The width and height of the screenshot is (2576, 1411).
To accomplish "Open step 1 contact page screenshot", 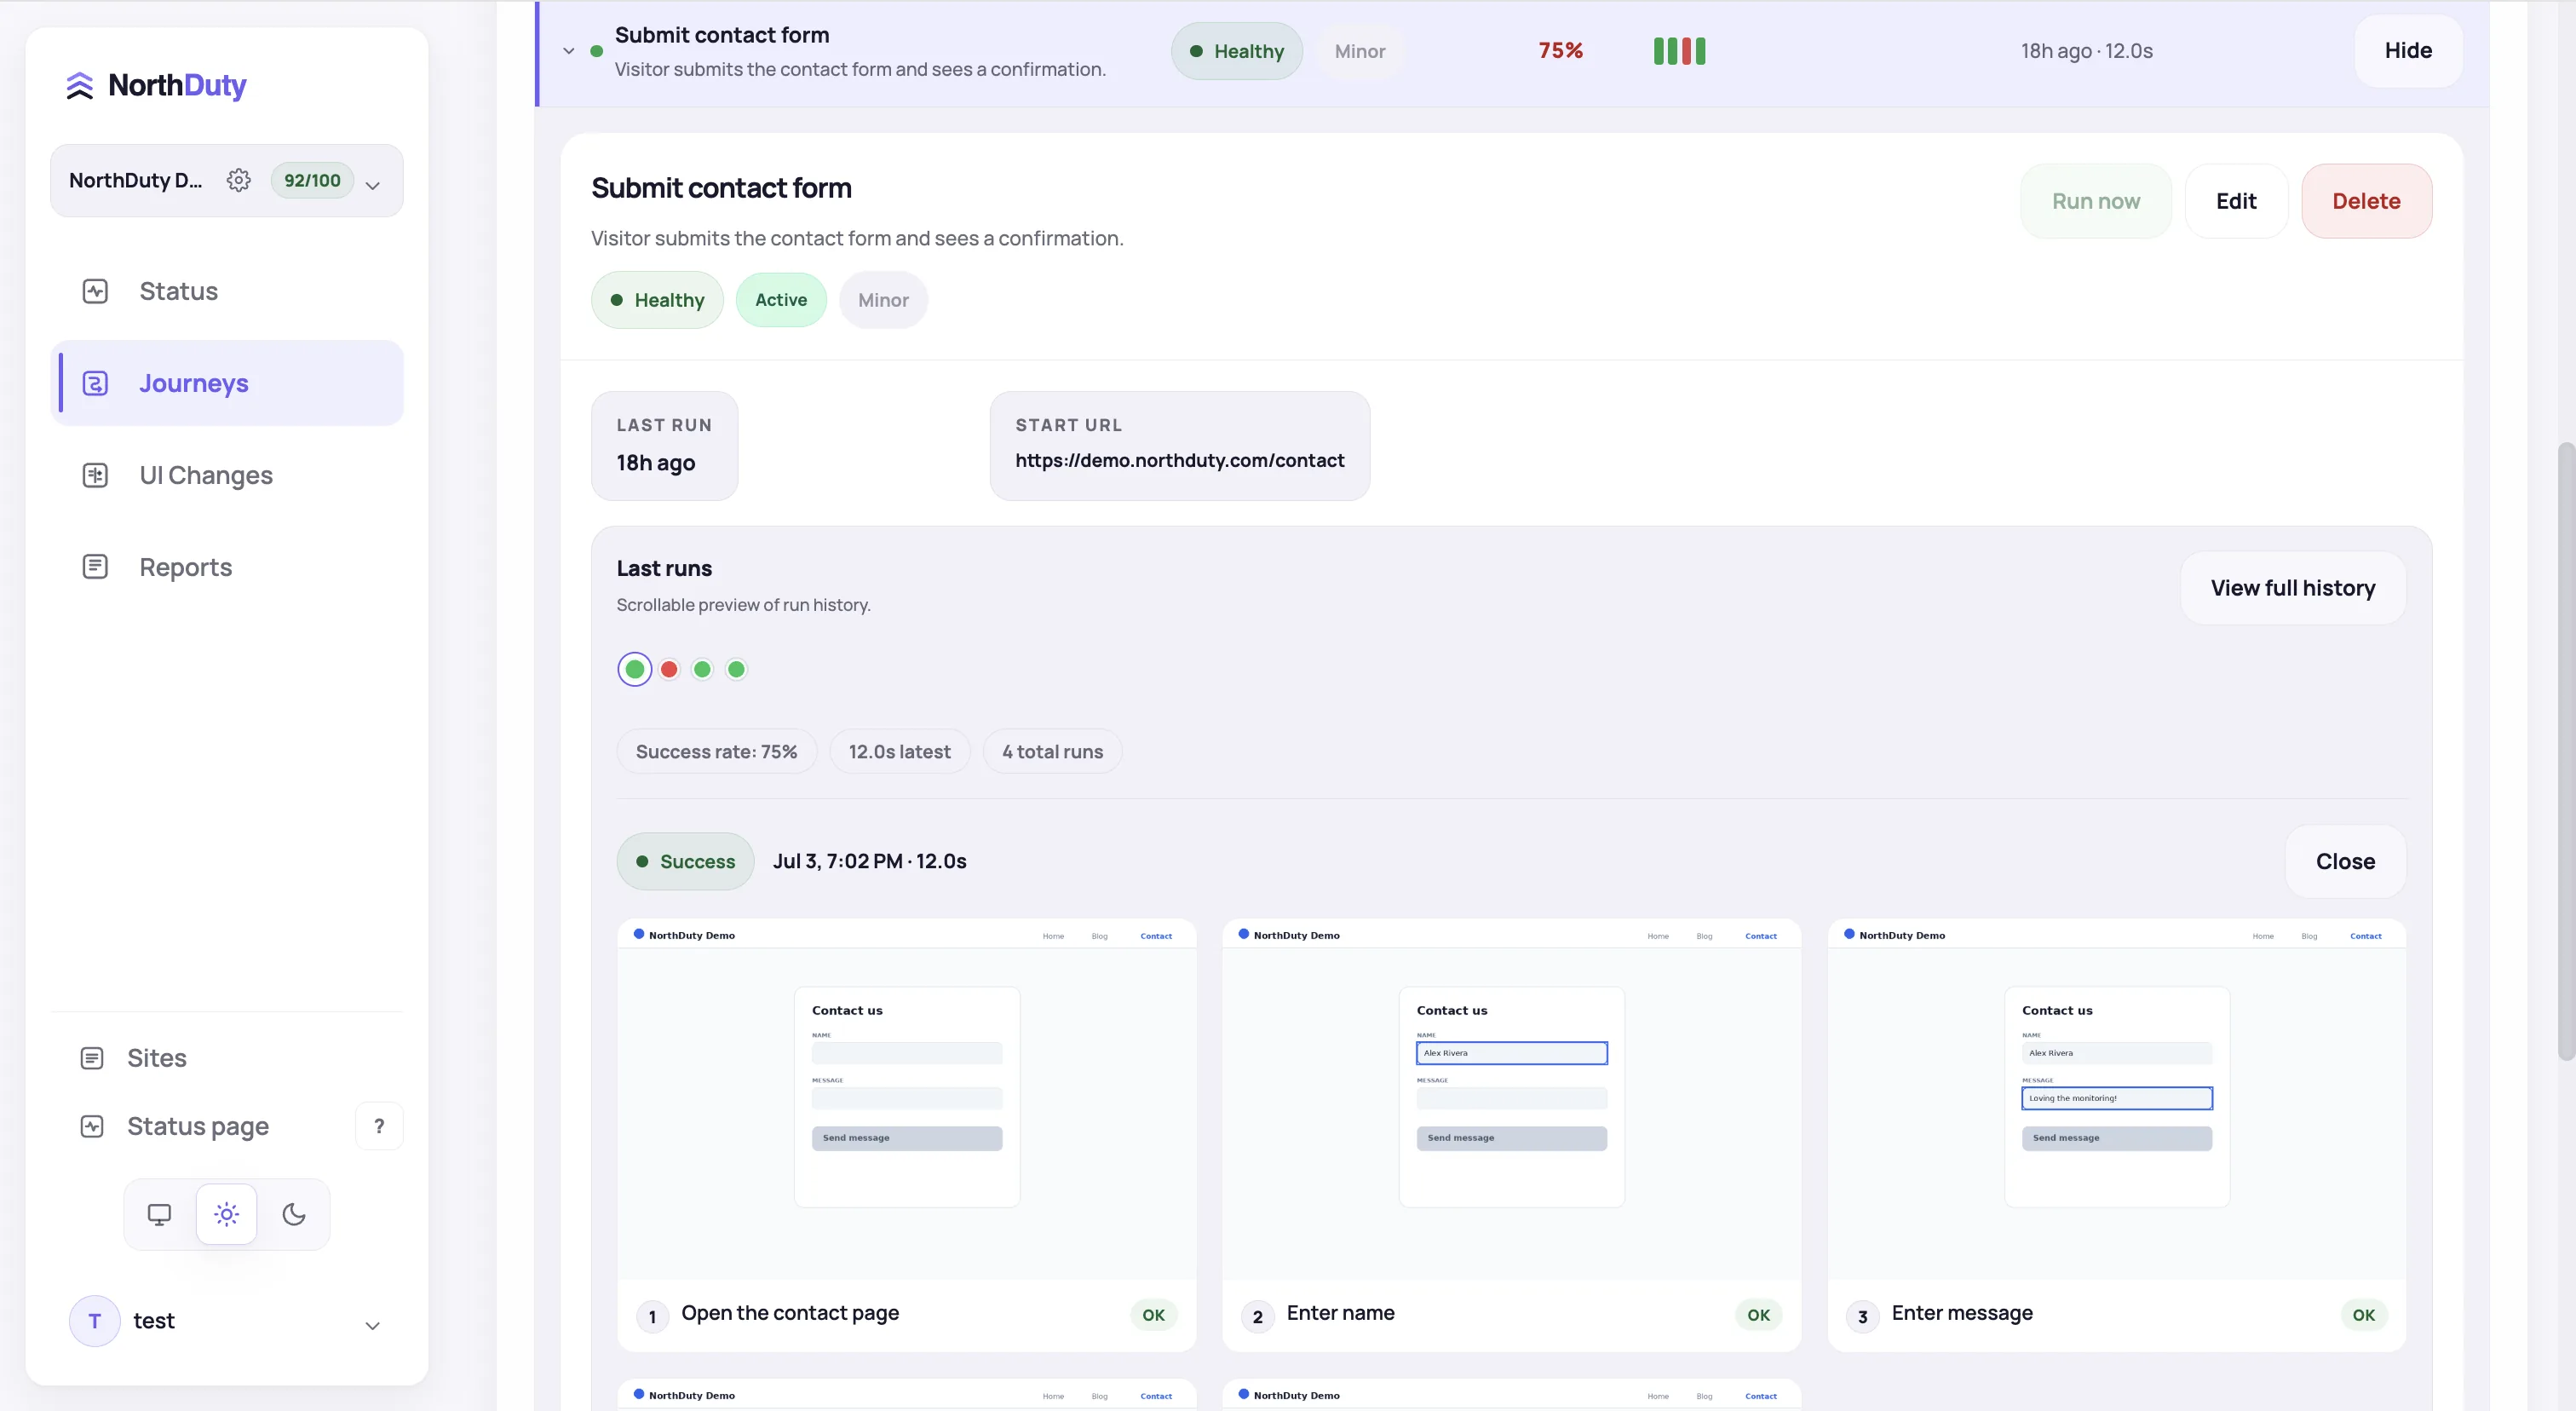I will tap(907, 1099).
